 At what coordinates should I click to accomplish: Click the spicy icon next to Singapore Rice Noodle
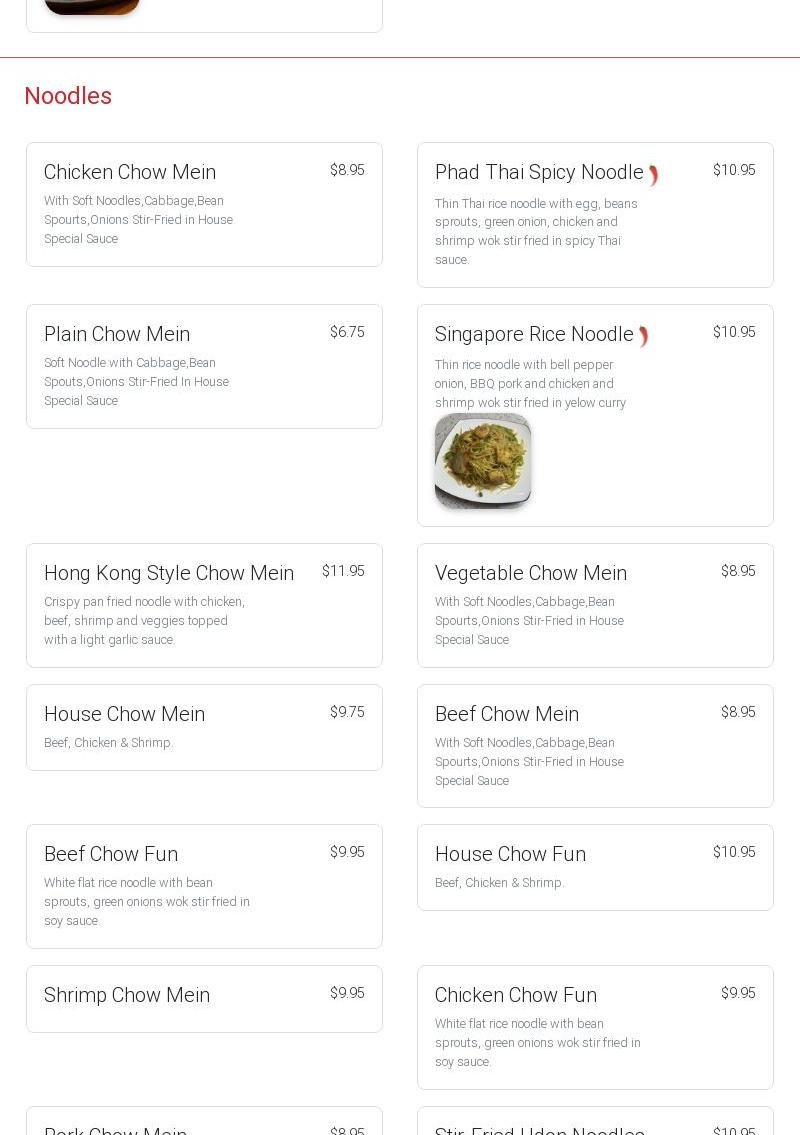click(643, 336)
